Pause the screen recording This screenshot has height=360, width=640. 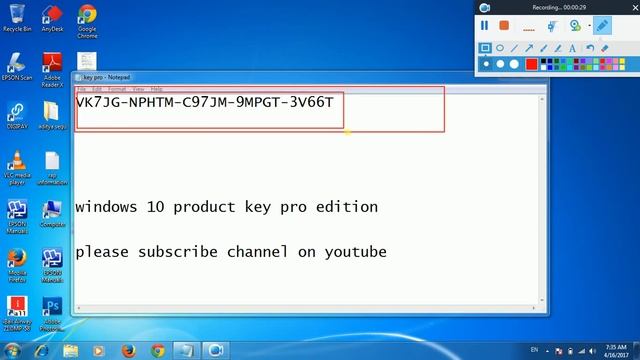pyautogui.click(x=484, y=26)
